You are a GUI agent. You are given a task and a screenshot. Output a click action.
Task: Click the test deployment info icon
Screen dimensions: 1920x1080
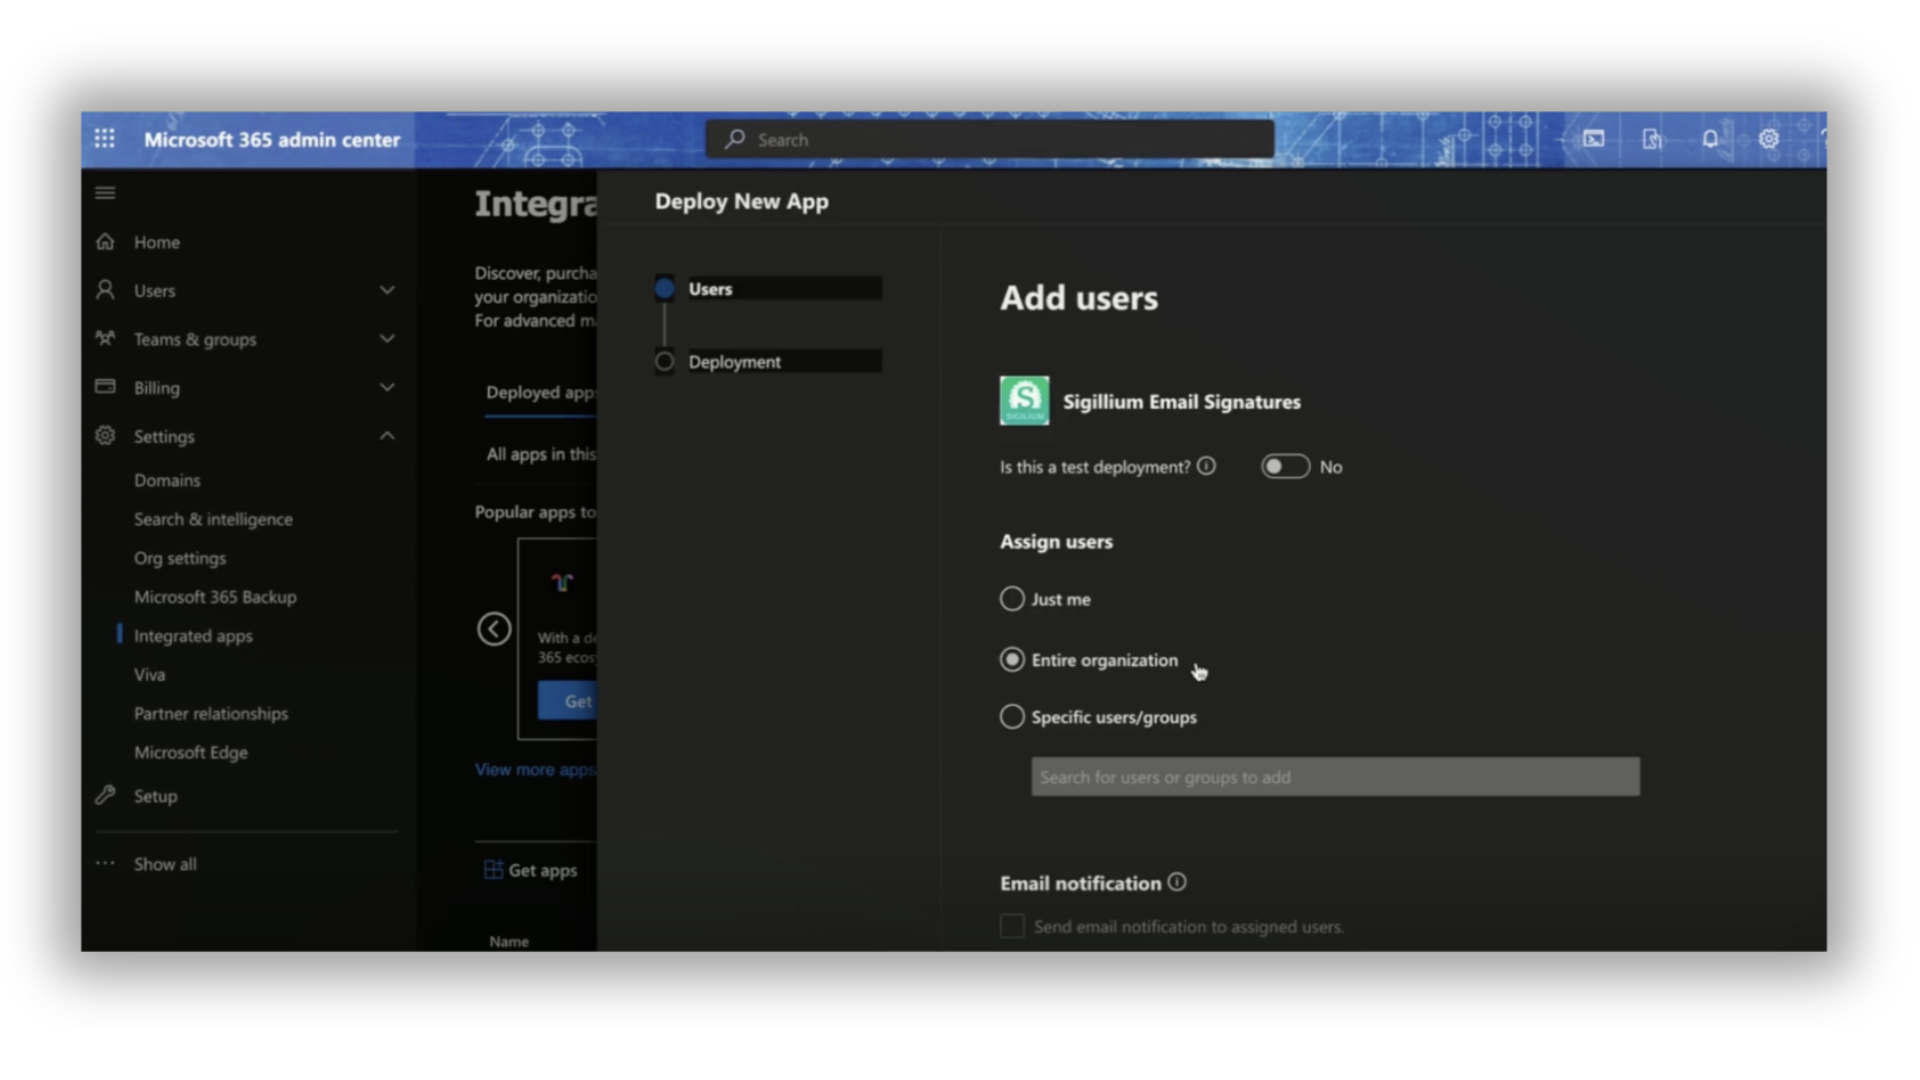click(1207, 466)
